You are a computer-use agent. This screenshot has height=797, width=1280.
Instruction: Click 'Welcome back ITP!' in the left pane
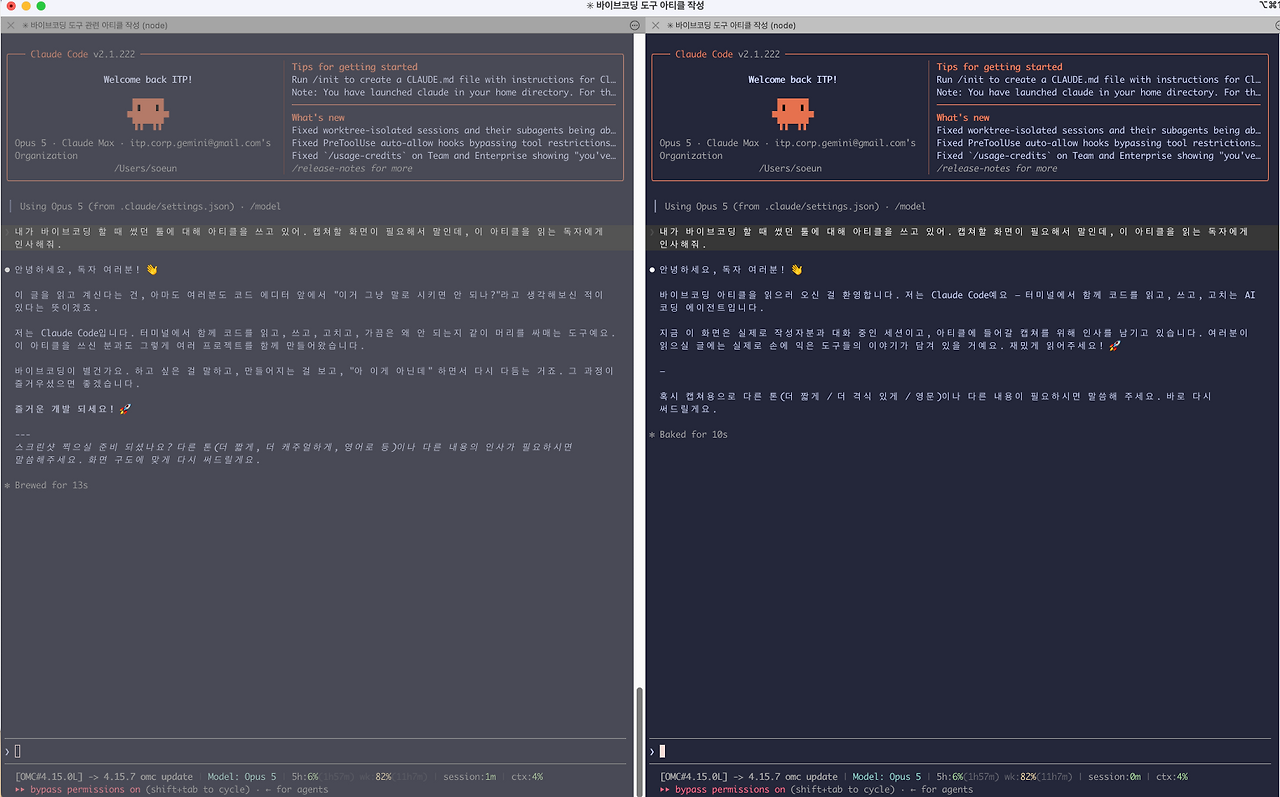pyautogui.click(x=148, y=80)
